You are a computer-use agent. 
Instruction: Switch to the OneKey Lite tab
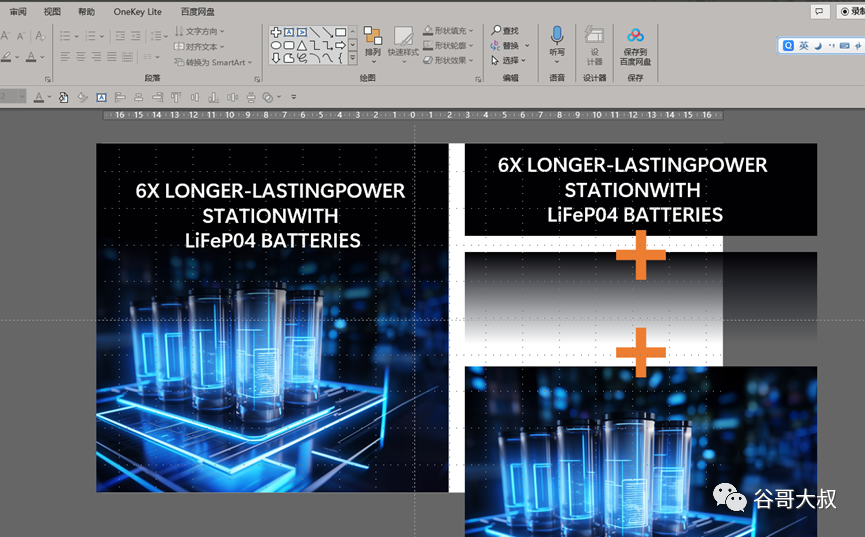(x=137, y=12)
